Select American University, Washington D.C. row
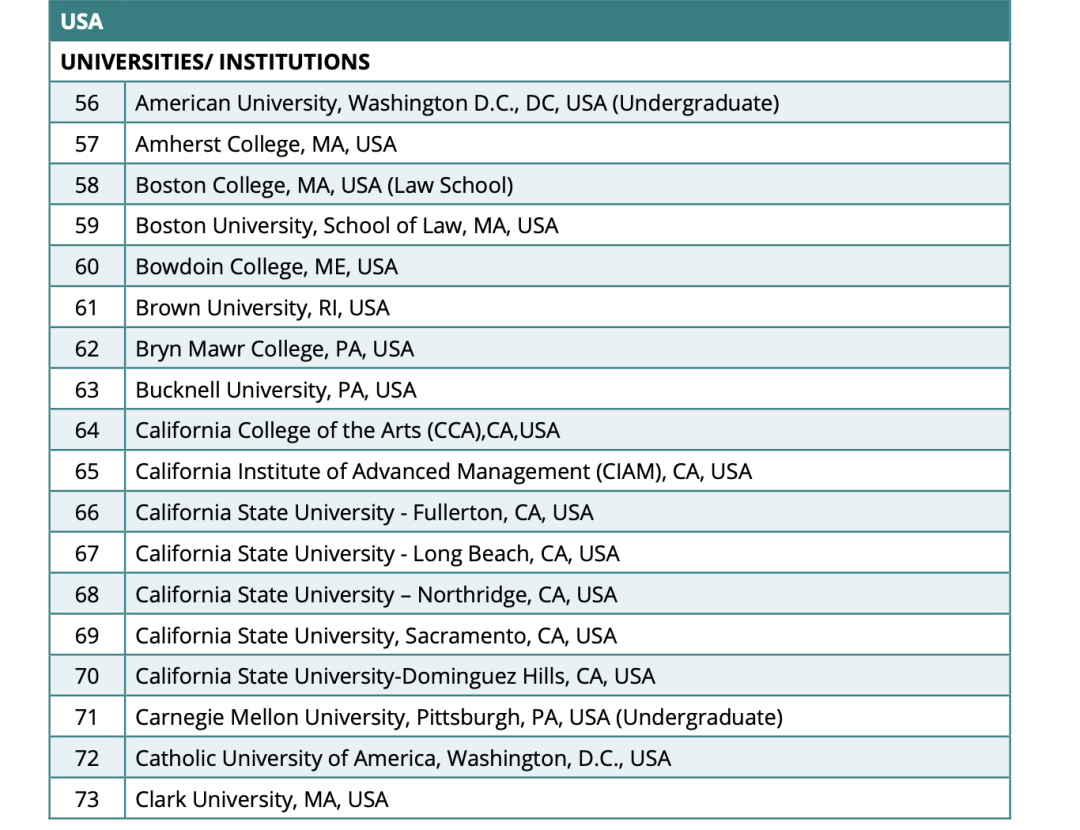The width and height of the screenshot is (1080, 830). coord(529,103)
